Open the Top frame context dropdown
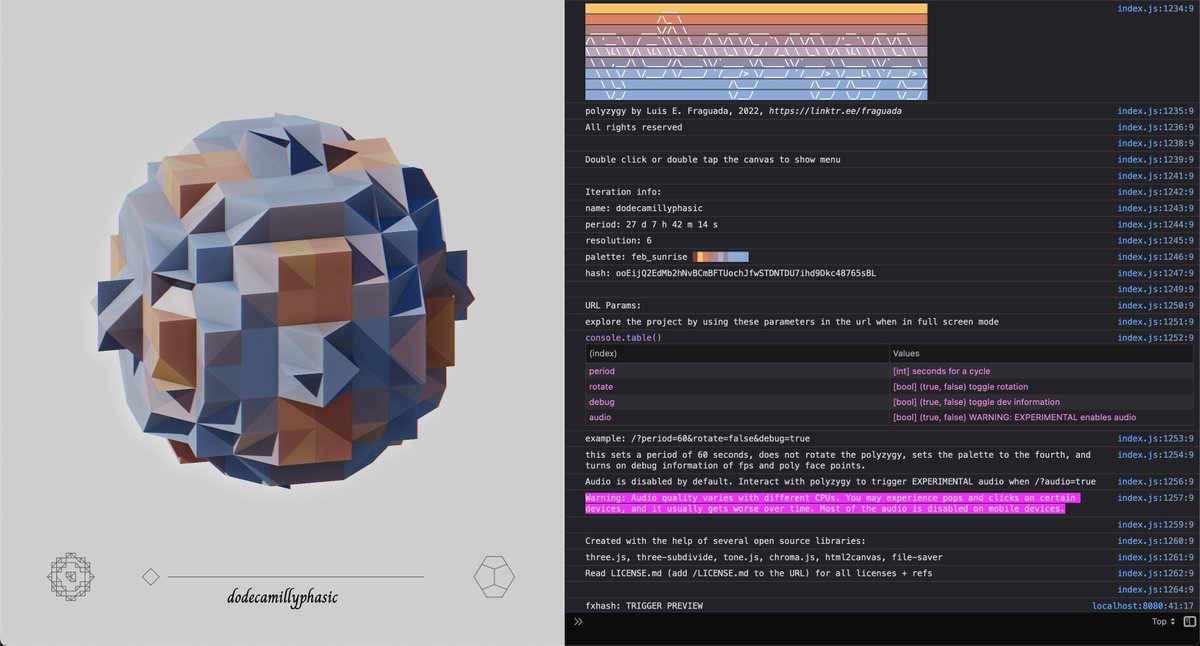1200x646 pixels. [1157, 621]
